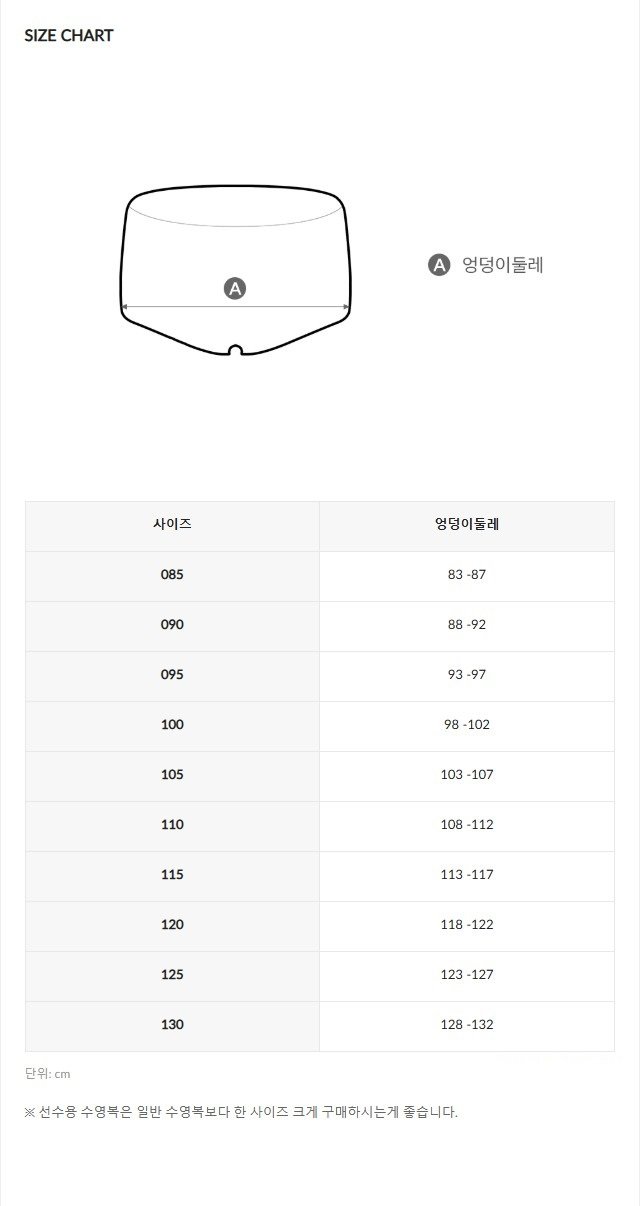Click the 사이즈 column header
Image resolution: width=640 pixels, height=1206 pixels.
click(172, 525)
